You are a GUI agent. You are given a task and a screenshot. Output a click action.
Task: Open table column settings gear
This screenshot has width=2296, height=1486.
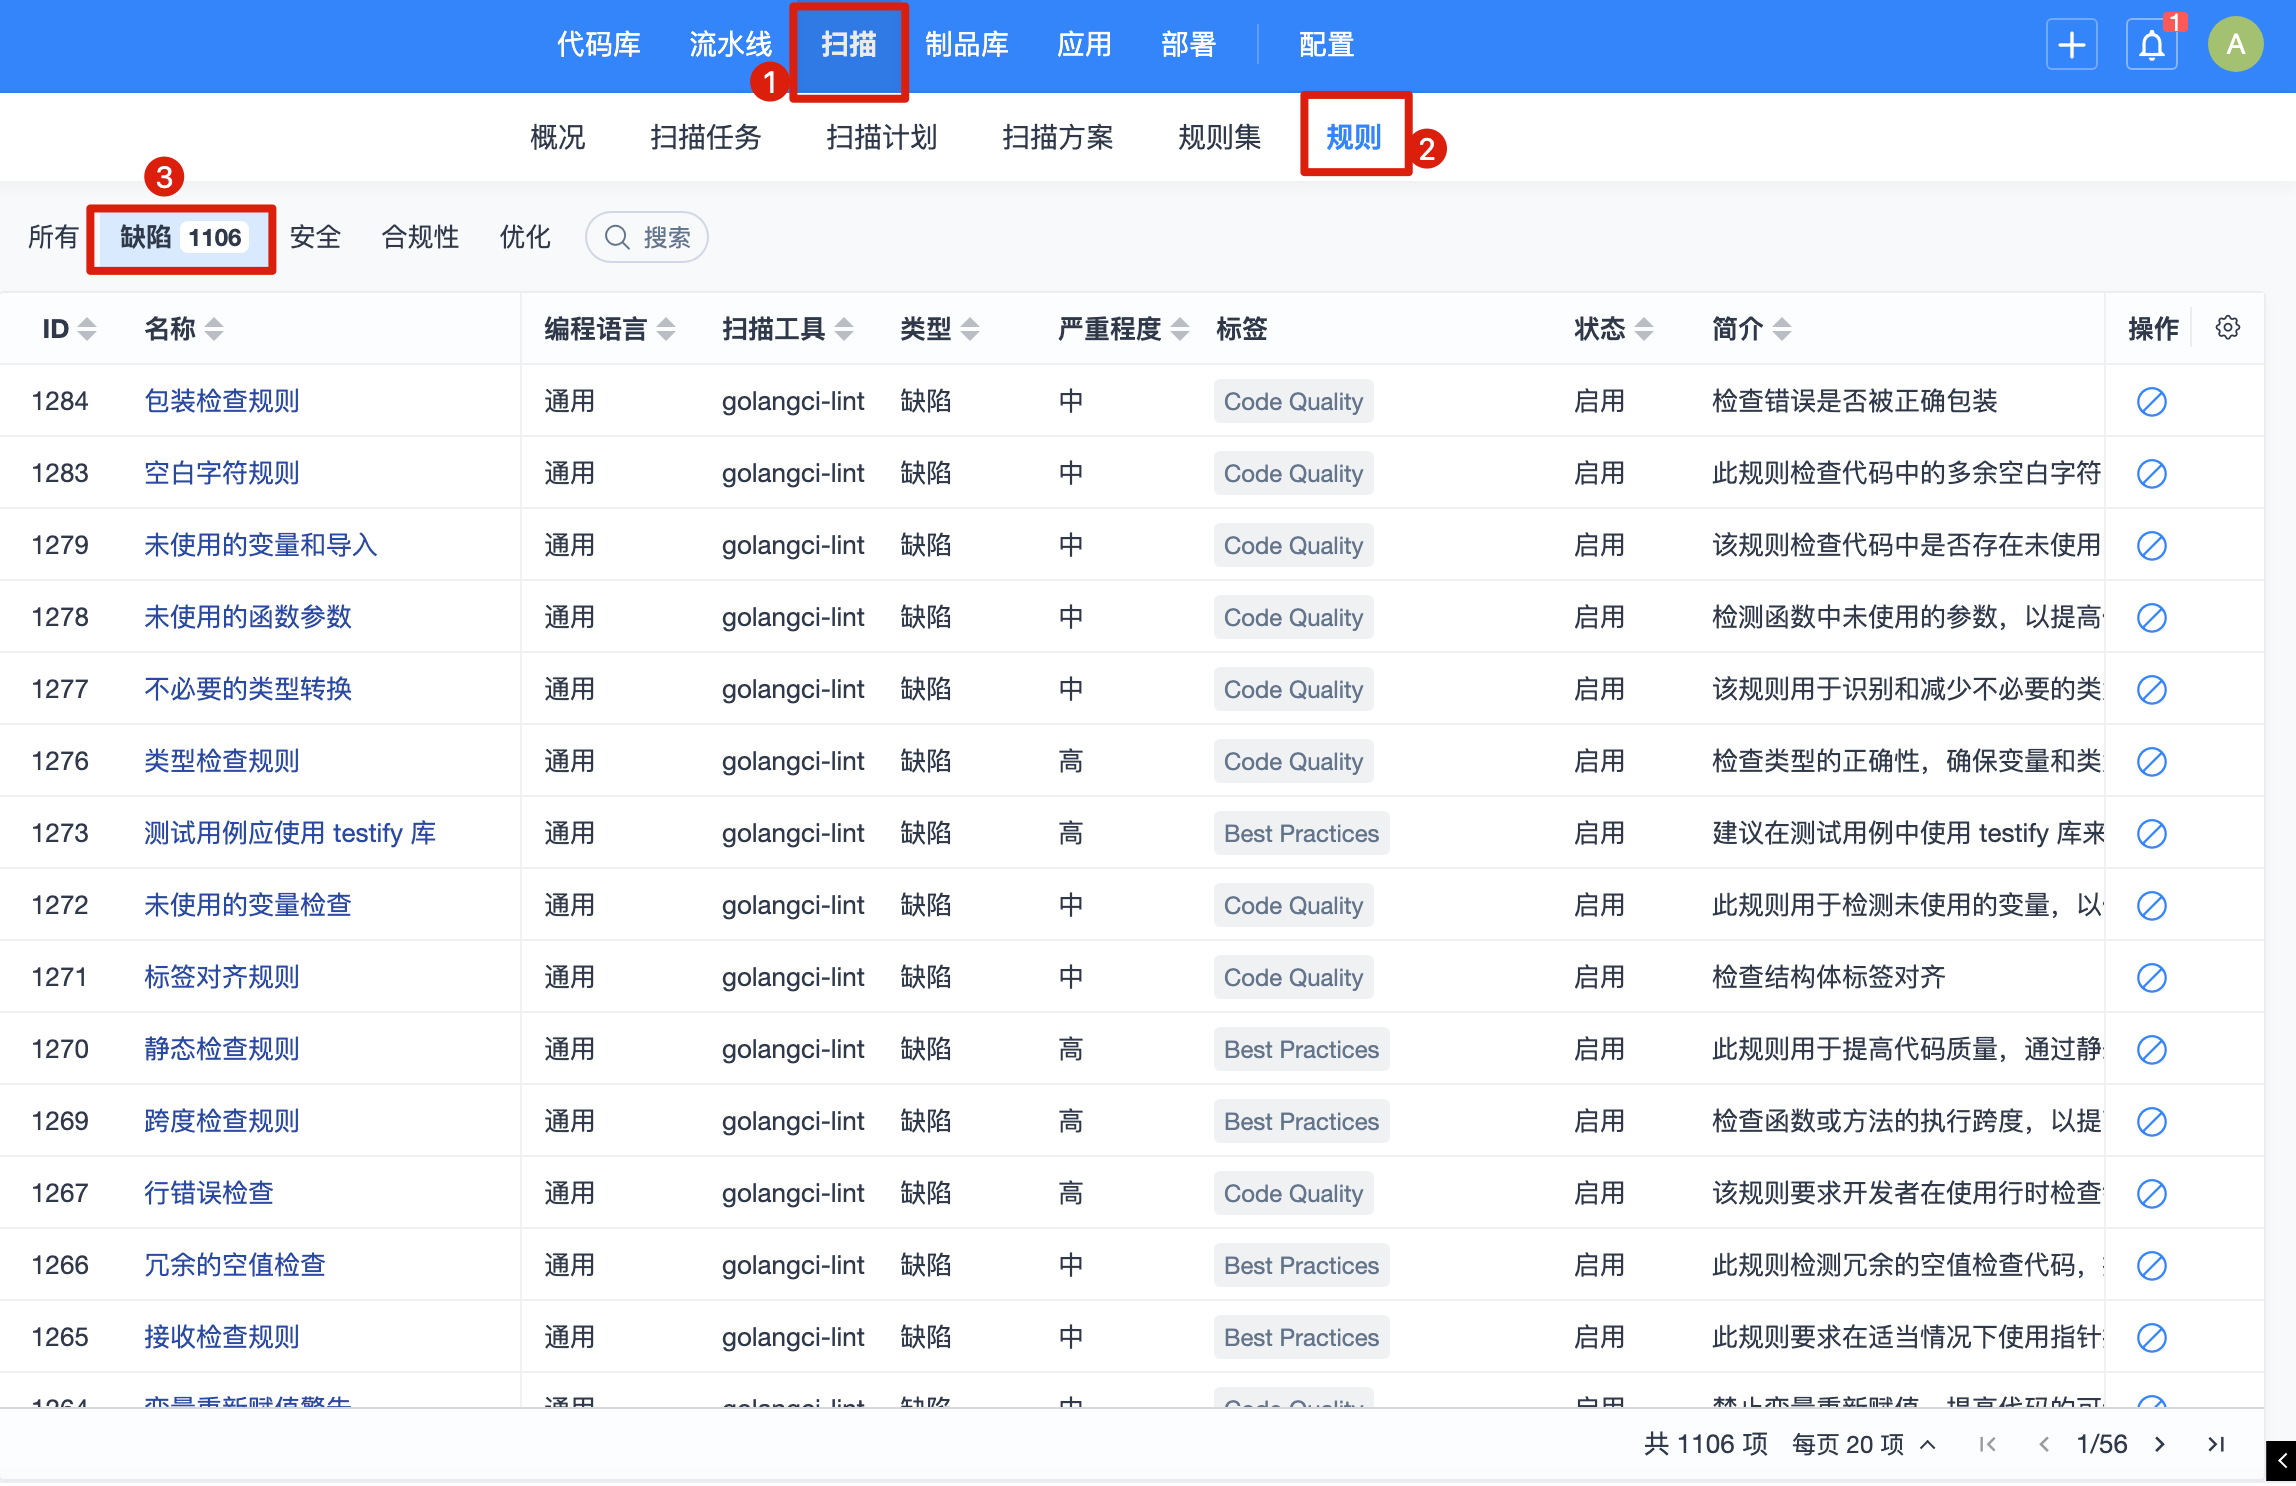(2227, 328)
